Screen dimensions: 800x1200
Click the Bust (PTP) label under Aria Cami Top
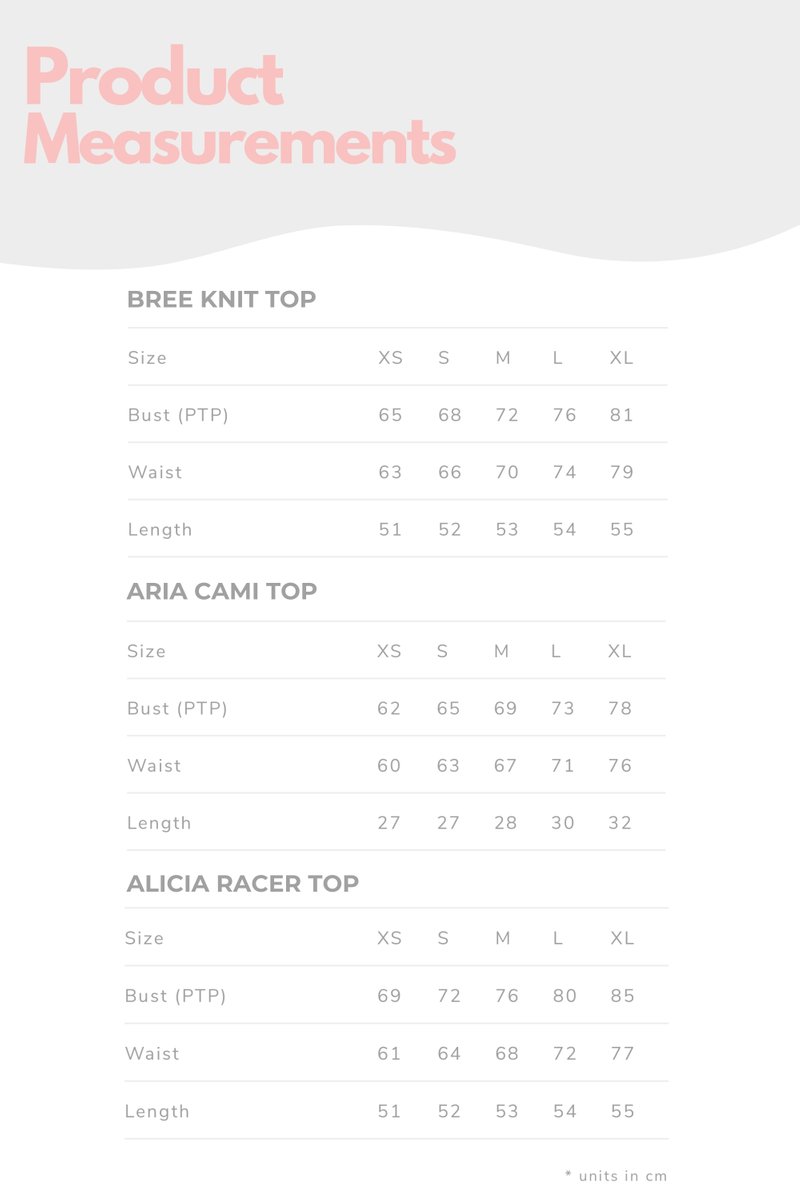pyautogui.click(x=177, y=709)
